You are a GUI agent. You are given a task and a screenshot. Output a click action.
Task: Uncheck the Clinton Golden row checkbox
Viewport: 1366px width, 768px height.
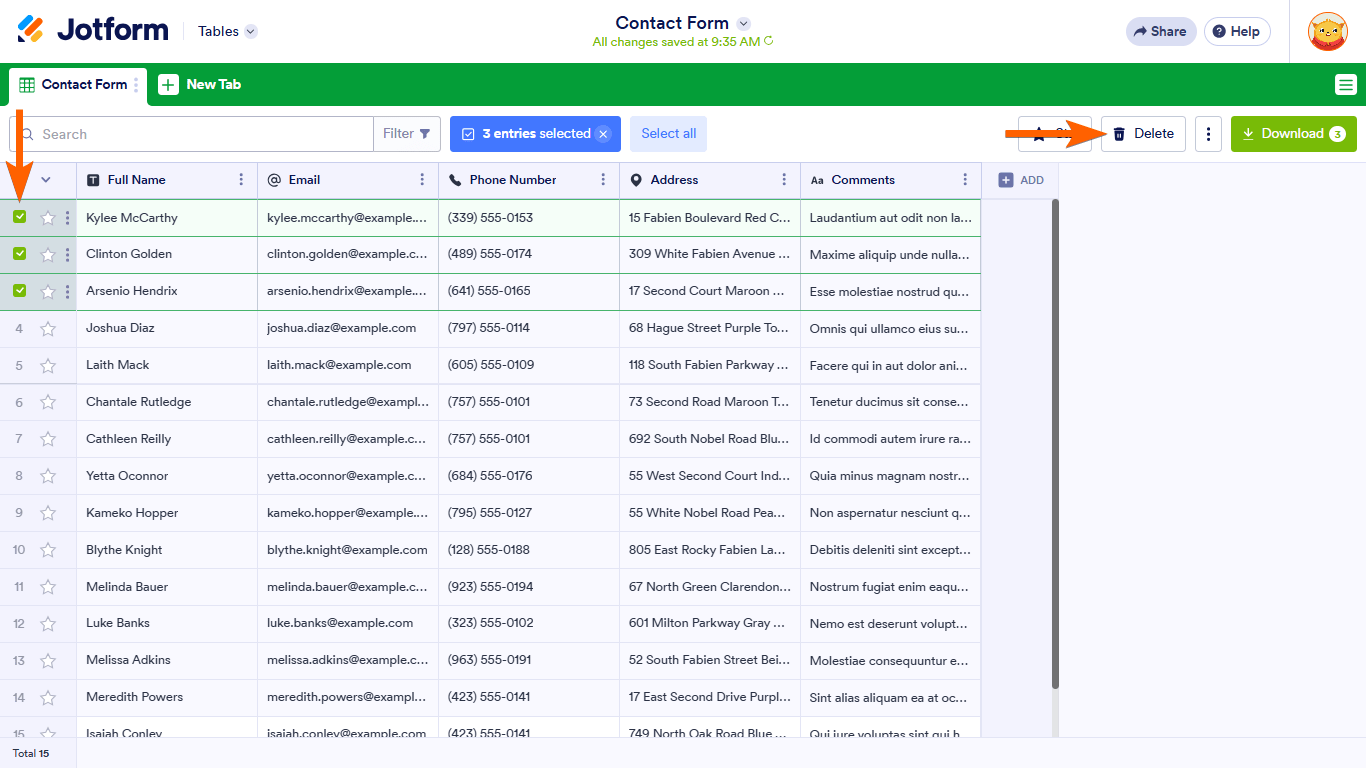coord(20,254)
